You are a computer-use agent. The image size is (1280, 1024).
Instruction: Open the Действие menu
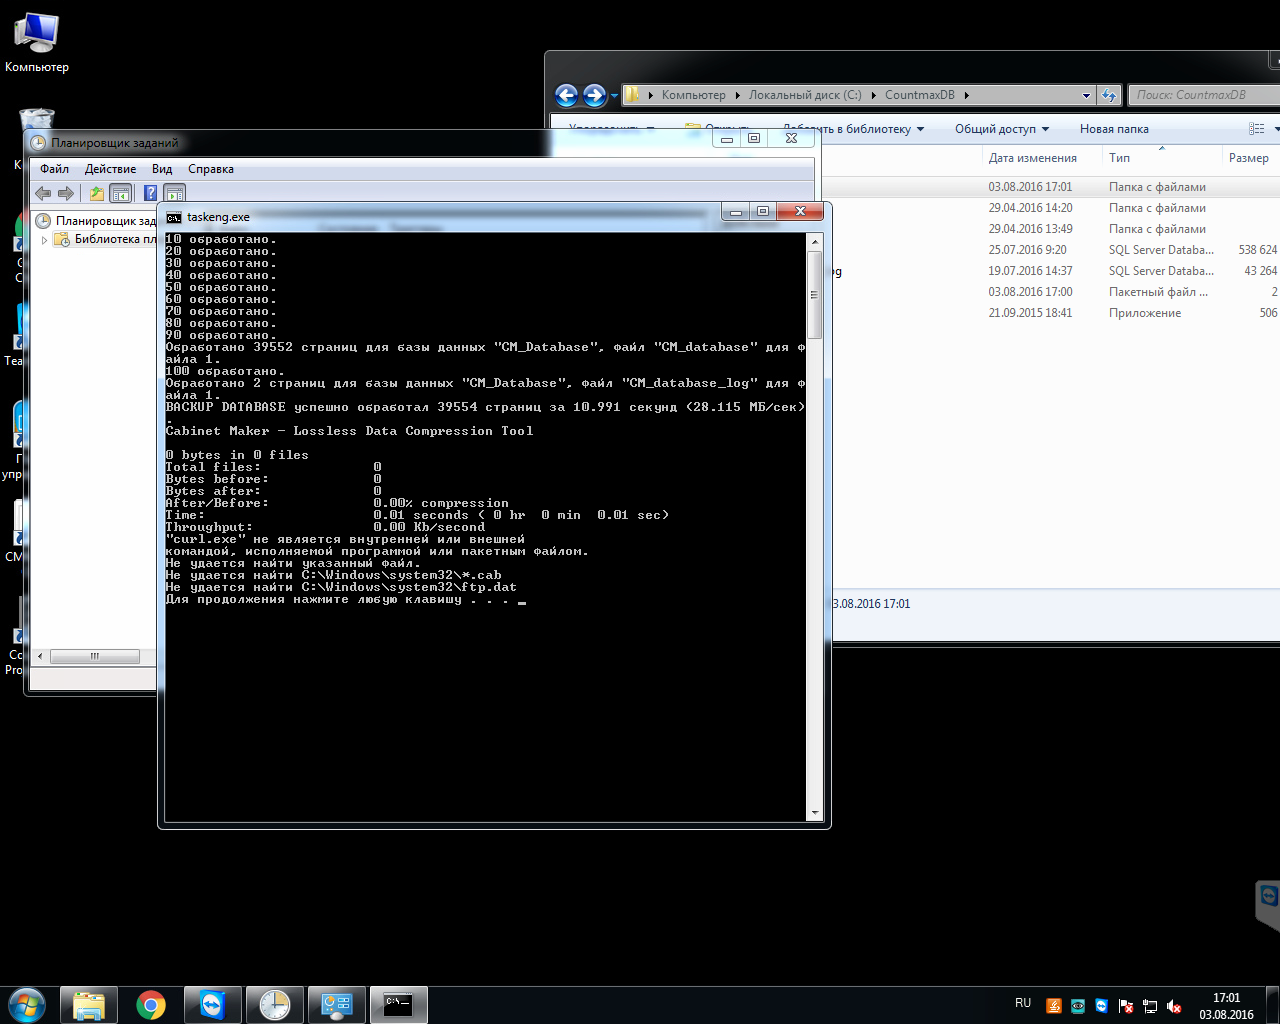pyautogui.click(x=110, y=169)
